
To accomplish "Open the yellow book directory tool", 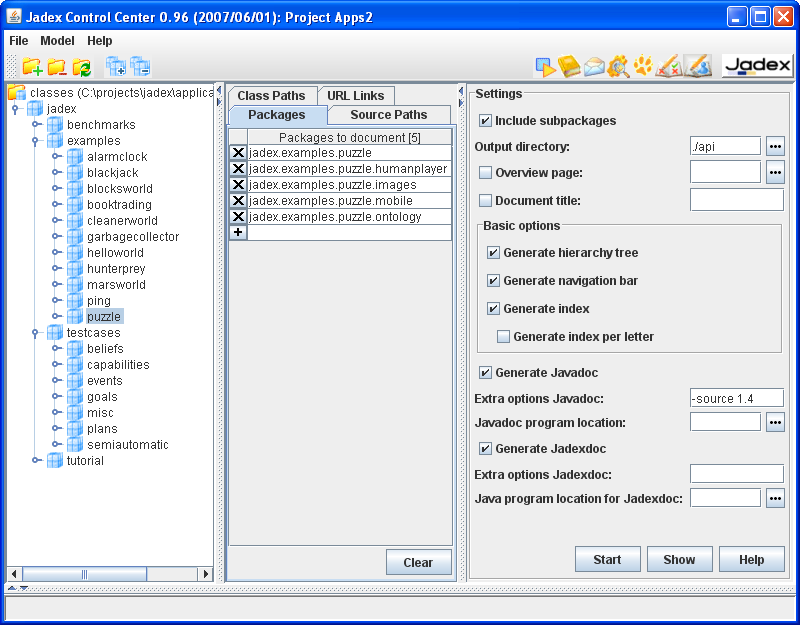I will pyautogui.click(x=569, y=66).
